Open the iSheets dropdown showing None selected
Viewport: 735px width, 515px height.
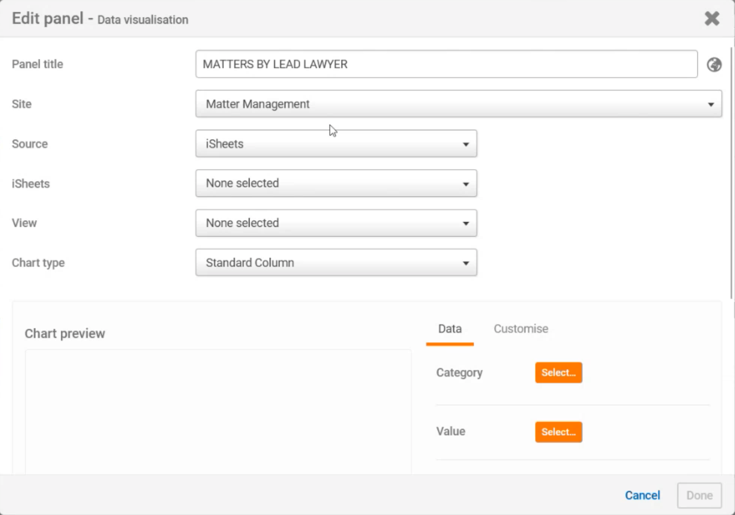coord(336,184)
